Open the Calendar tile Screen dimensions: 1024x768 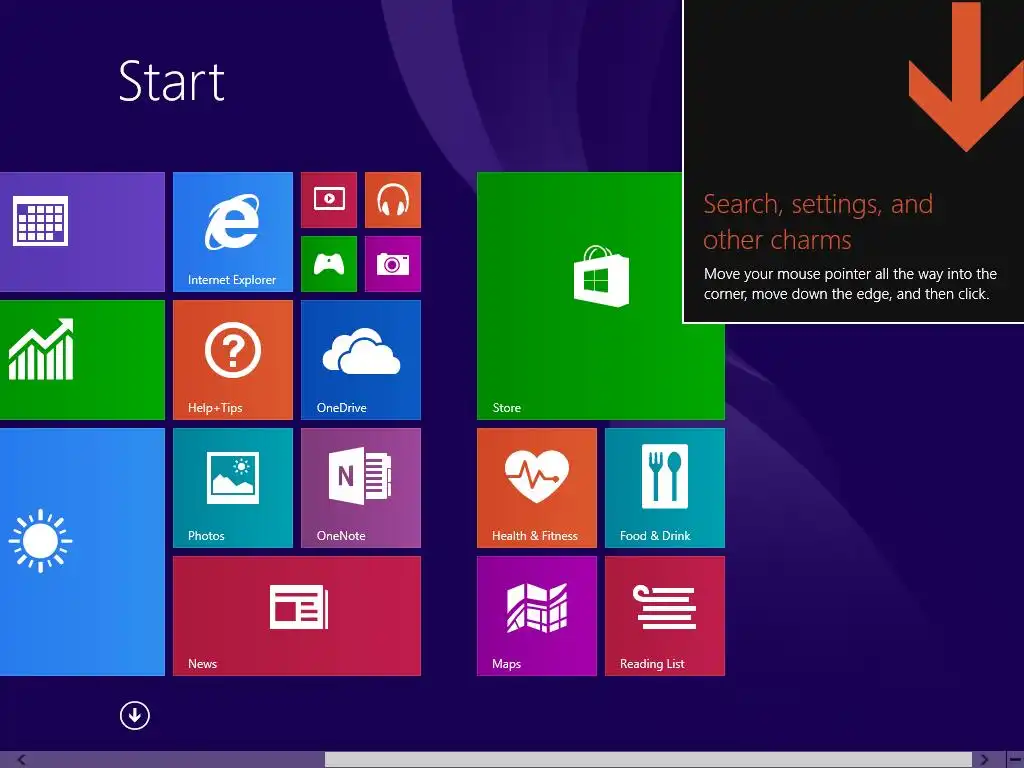pos(82,232)
